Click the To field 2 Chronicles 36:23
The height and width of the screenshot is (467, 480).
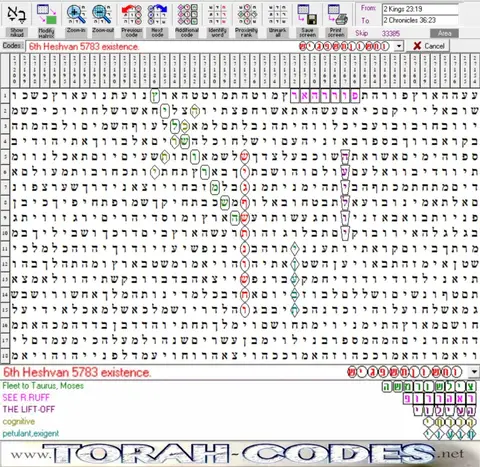pyautogui.click(x=420, y=20)
